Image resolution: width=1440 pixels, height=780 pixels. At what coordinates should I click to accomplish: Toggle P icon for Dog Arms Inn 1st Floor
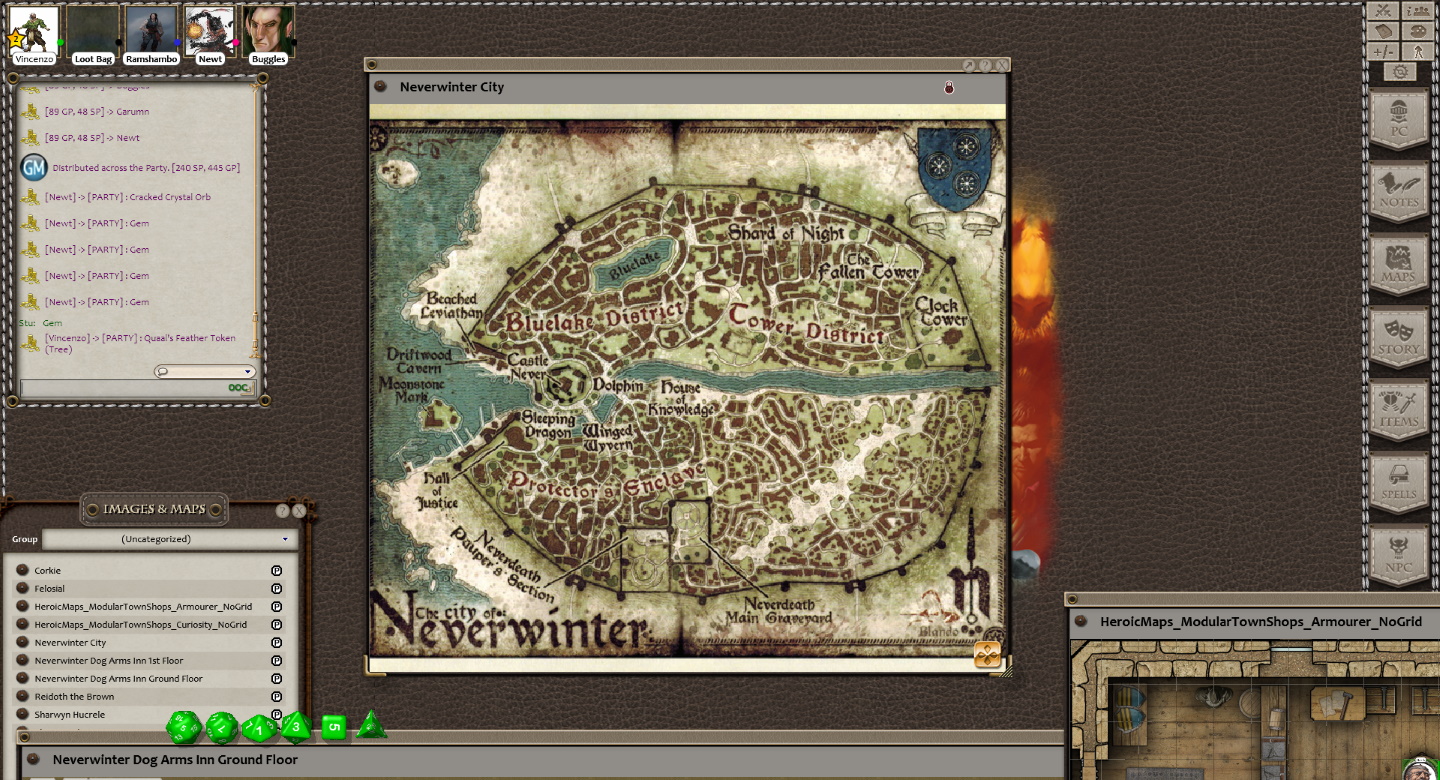pos(277,661)
